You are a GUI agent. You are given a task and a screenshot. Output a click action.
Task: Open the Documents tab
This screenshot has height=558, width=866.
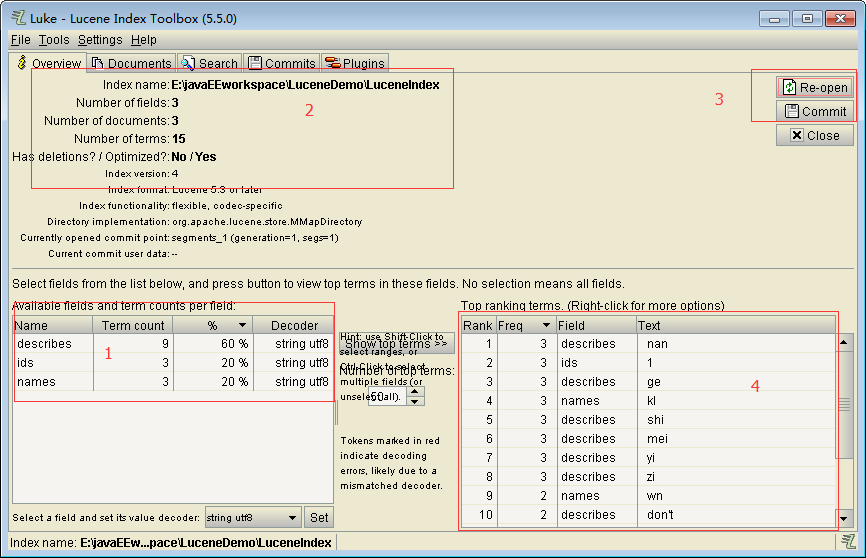[x=131, y=63]
